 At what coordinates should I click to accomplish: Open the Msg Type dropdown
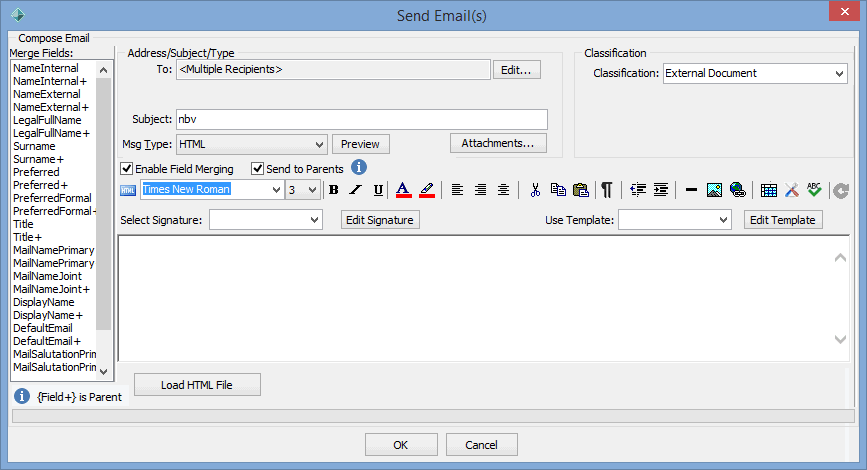coord(319,144)
